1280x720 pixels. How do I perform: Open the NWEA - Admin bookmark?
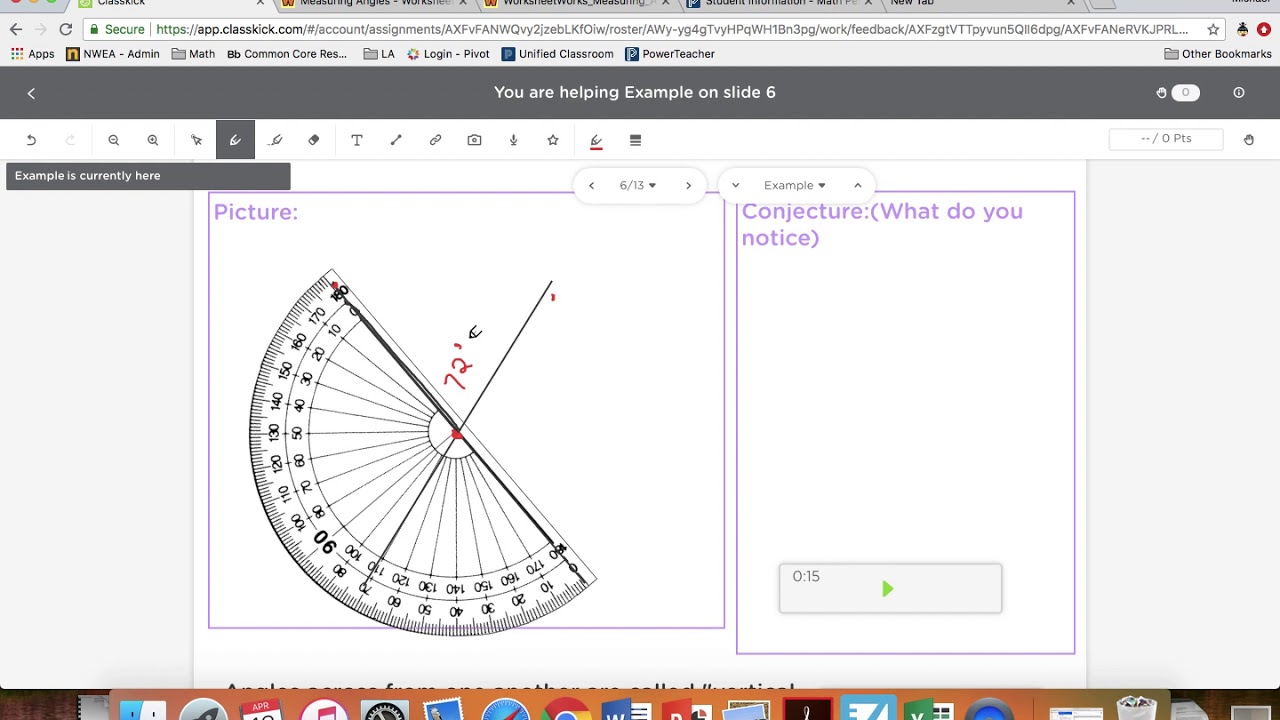(x=113, y=54)
